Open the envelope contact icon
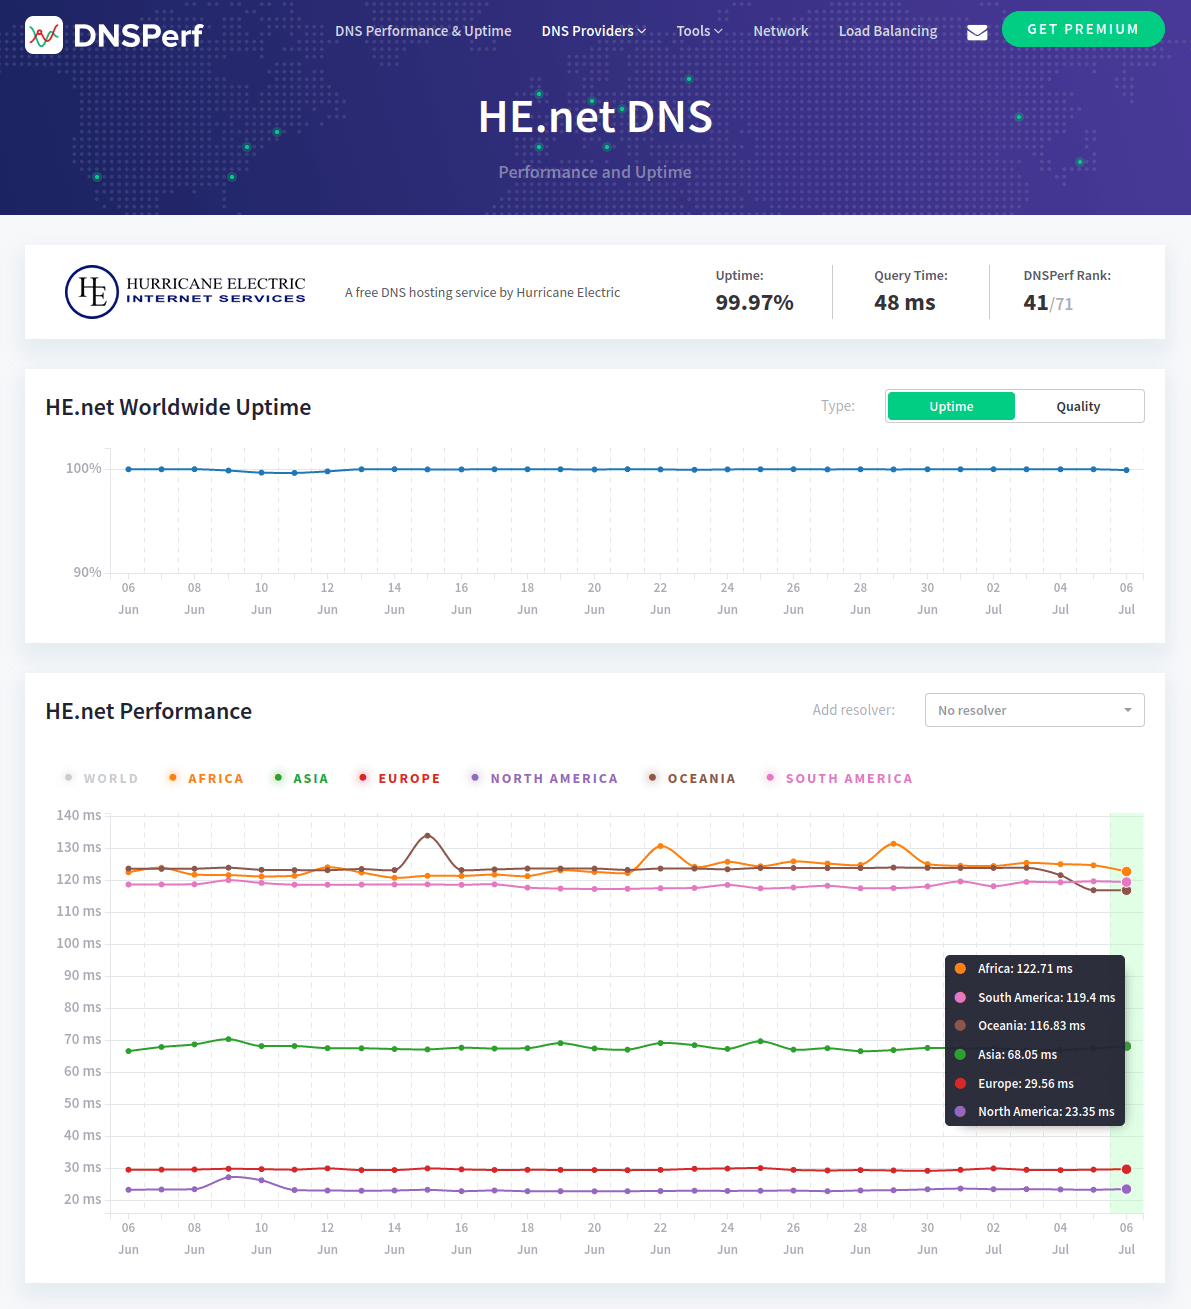The height and width of the screenshot is (1309, 1191). point(977,32)
